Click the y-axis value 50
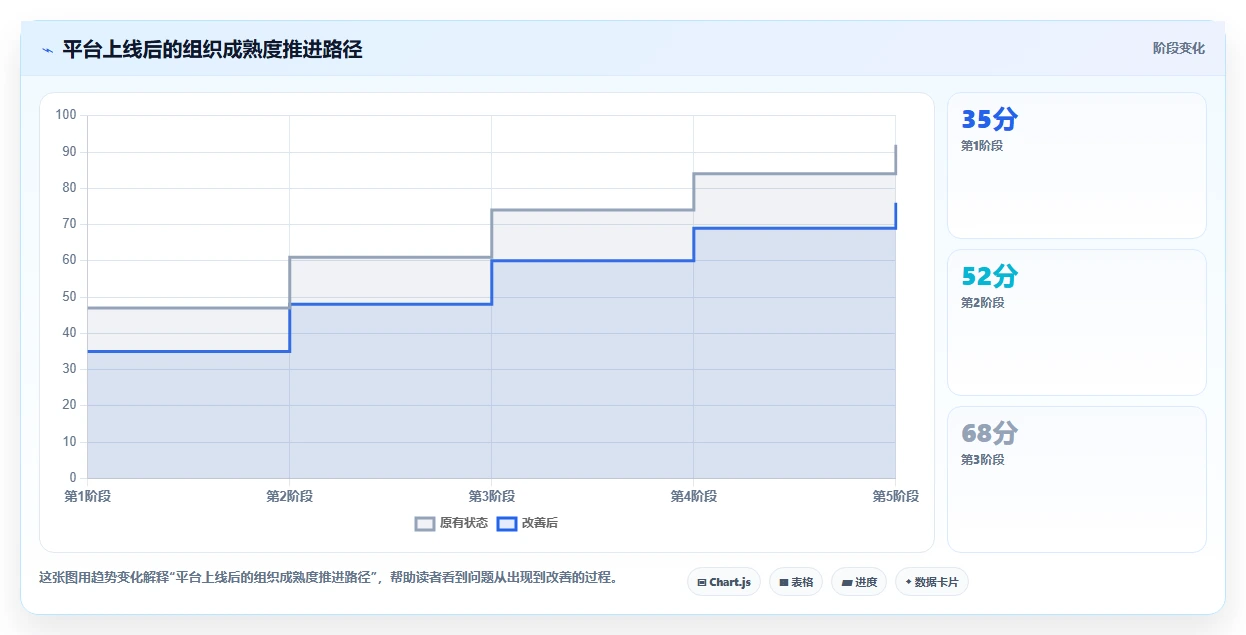Viewport: 1246px width, 635px height. (x=70, y=297)
